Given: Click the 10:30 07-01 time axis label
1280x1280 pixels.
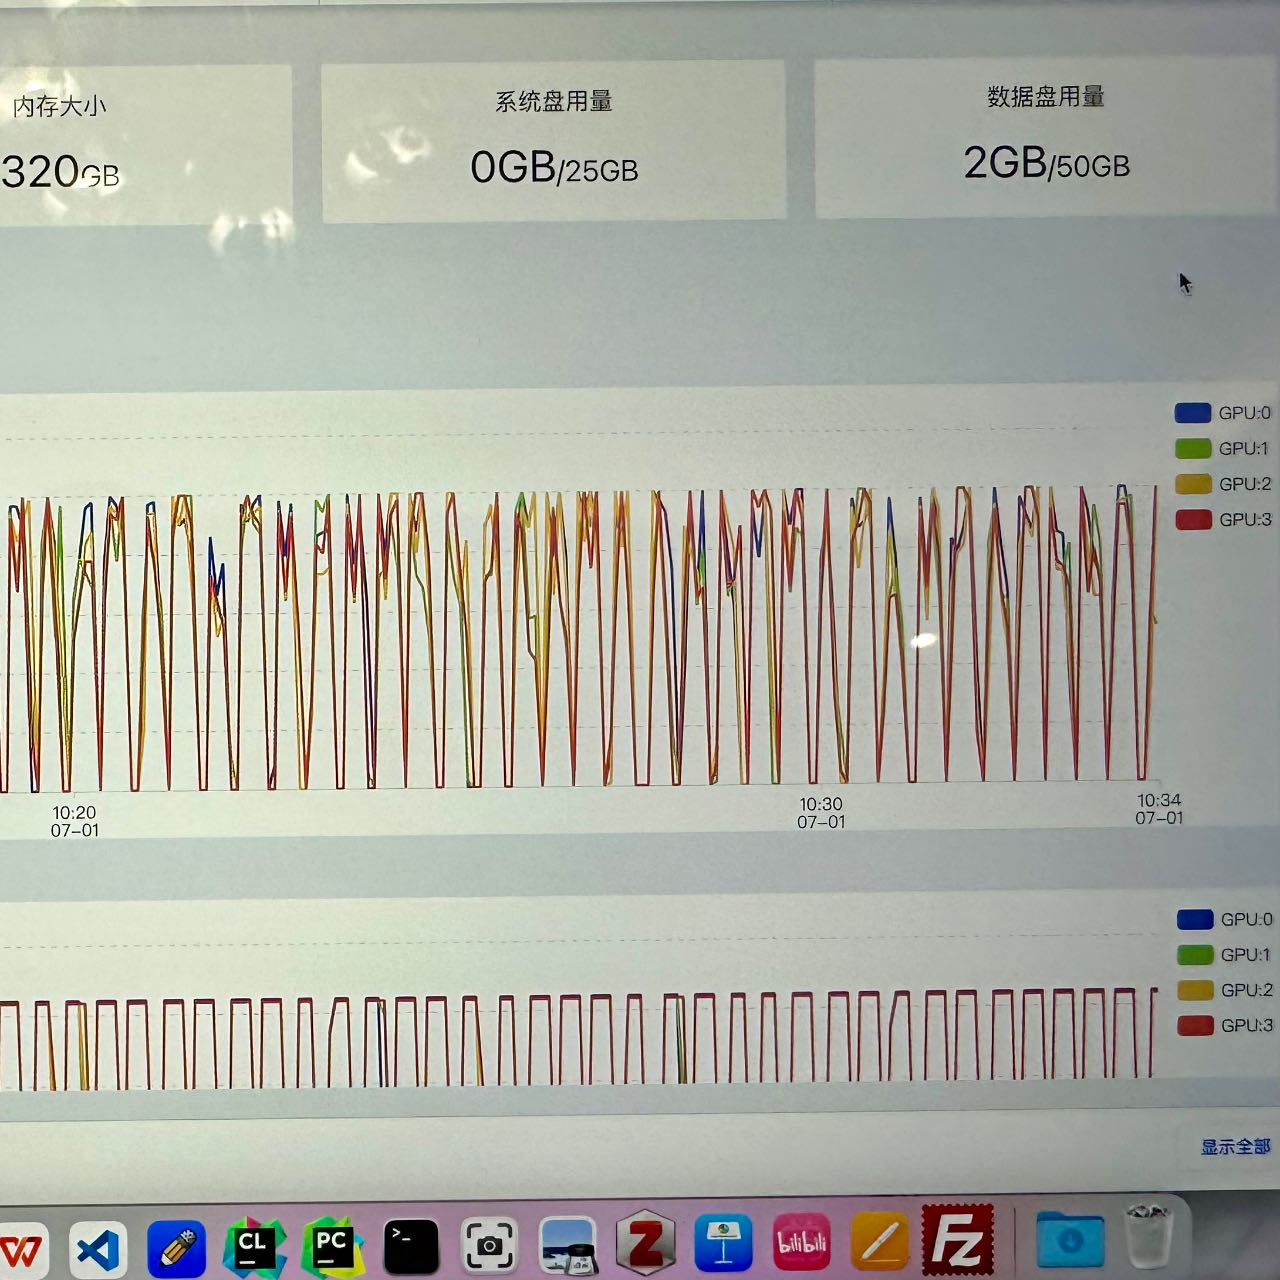Looking at the screenshot, I should (821, 813).
